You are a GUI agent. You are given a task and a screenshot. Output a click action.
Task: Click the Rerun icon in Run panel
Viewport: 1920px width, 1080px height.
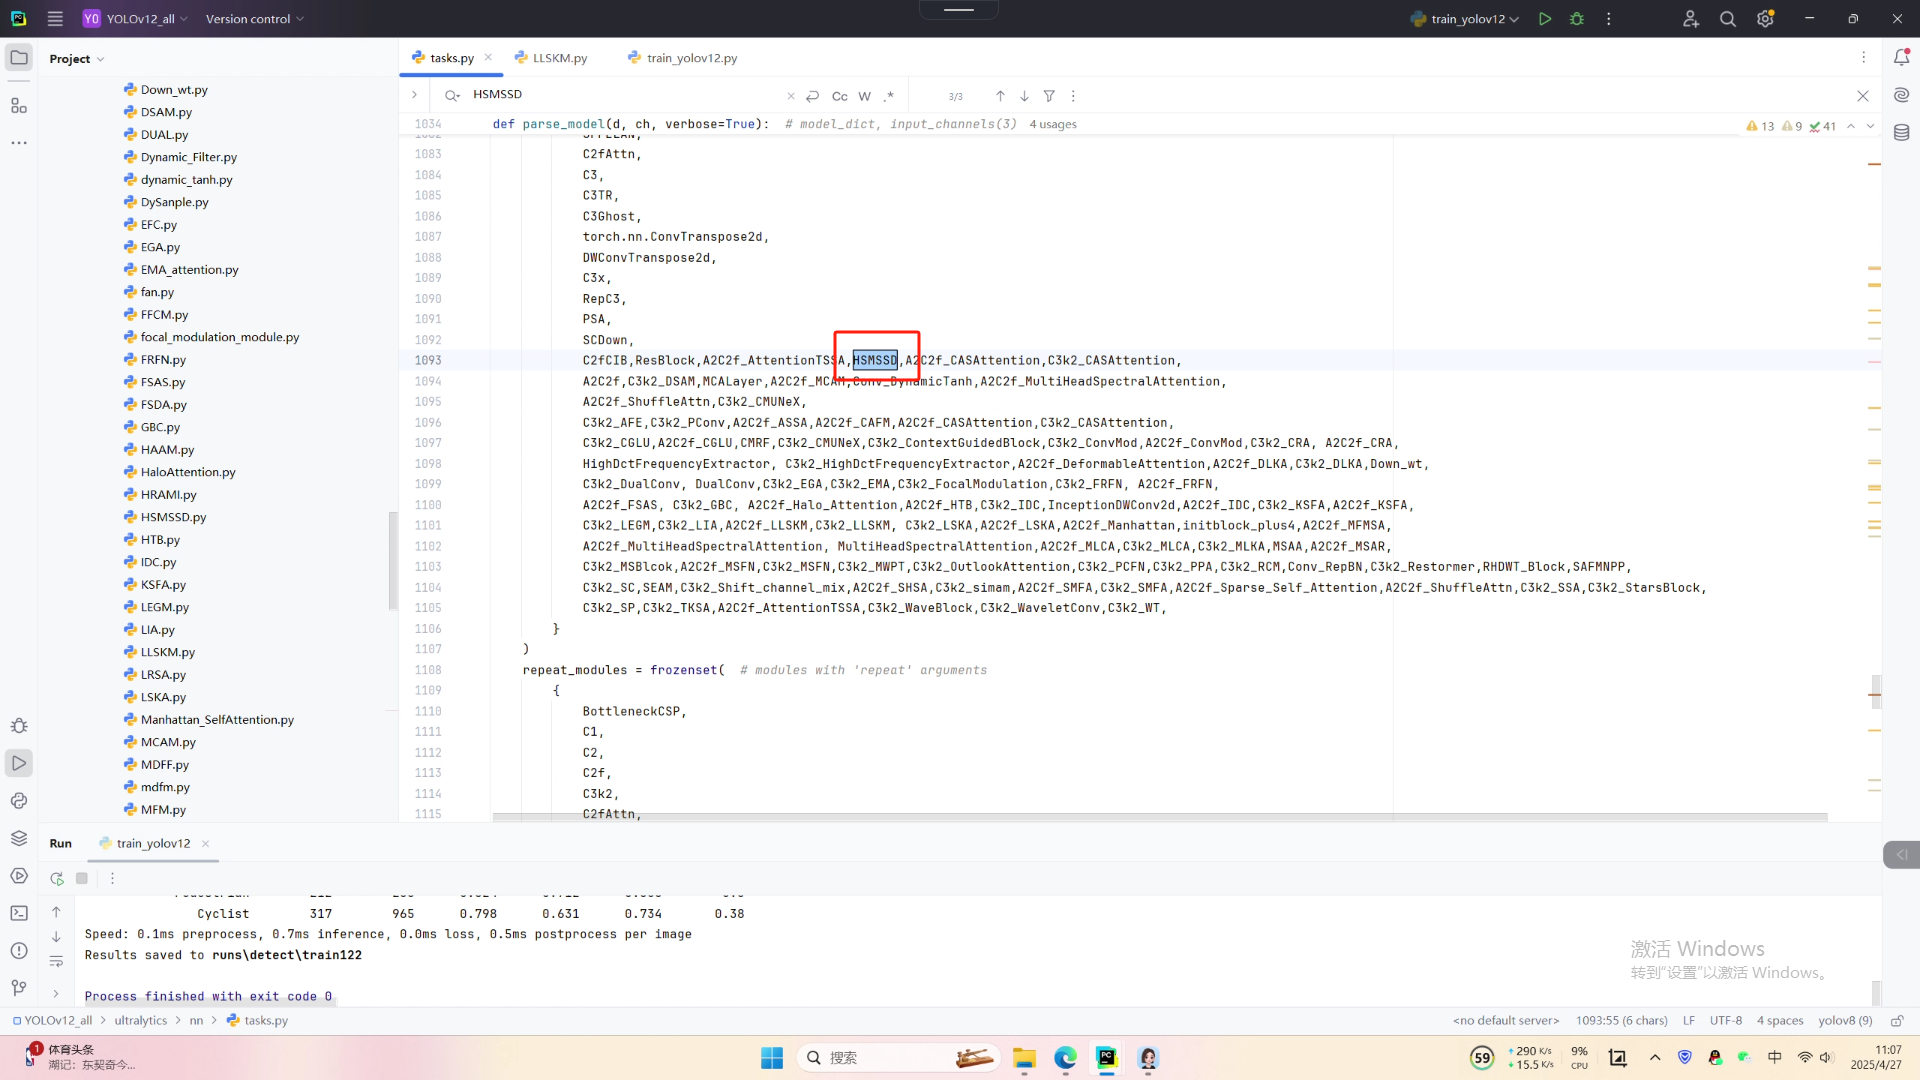pyautogui.click(x=57, y=878)
